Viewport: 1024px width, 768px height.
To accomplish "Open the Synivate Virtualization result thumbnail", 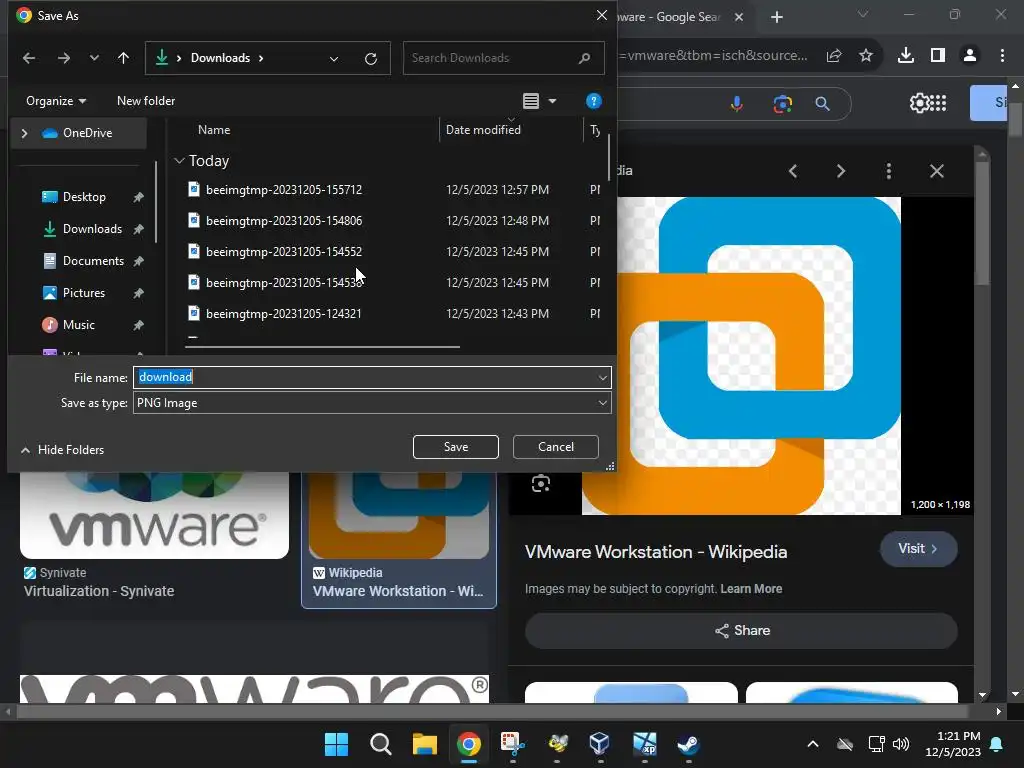I will (x=154, y=515).
